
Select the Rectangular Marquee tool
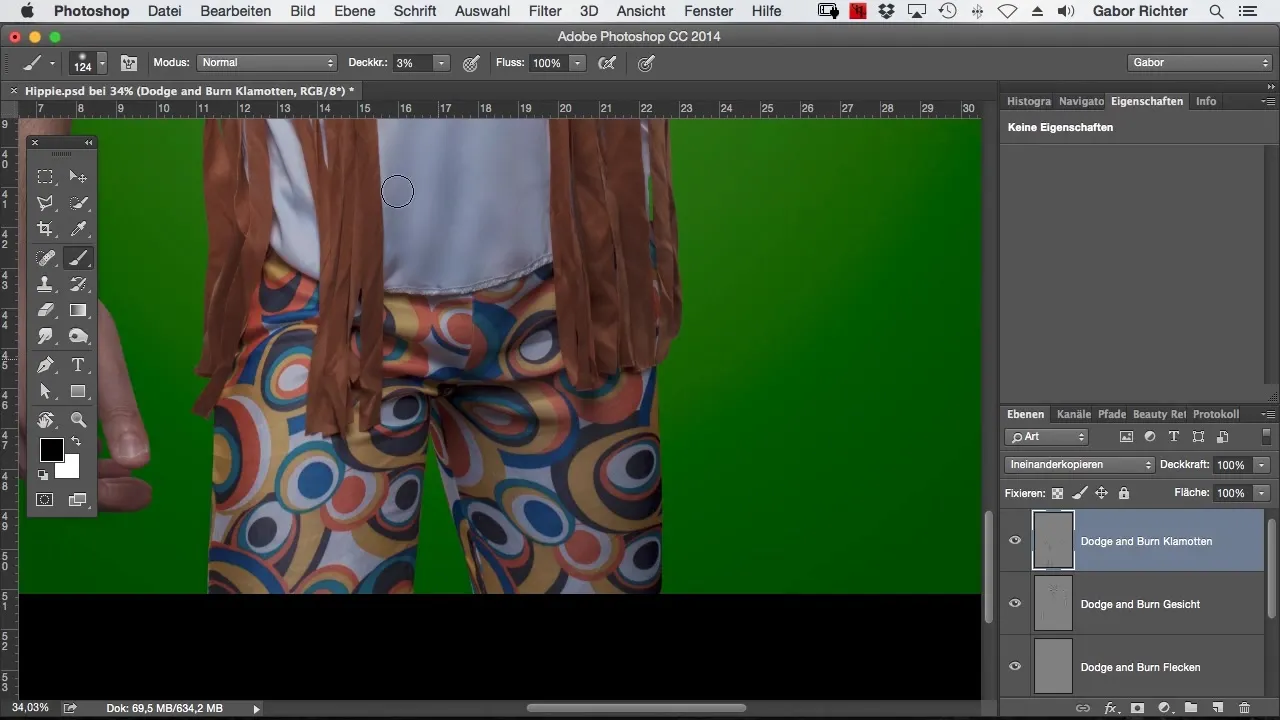[45, 177]
